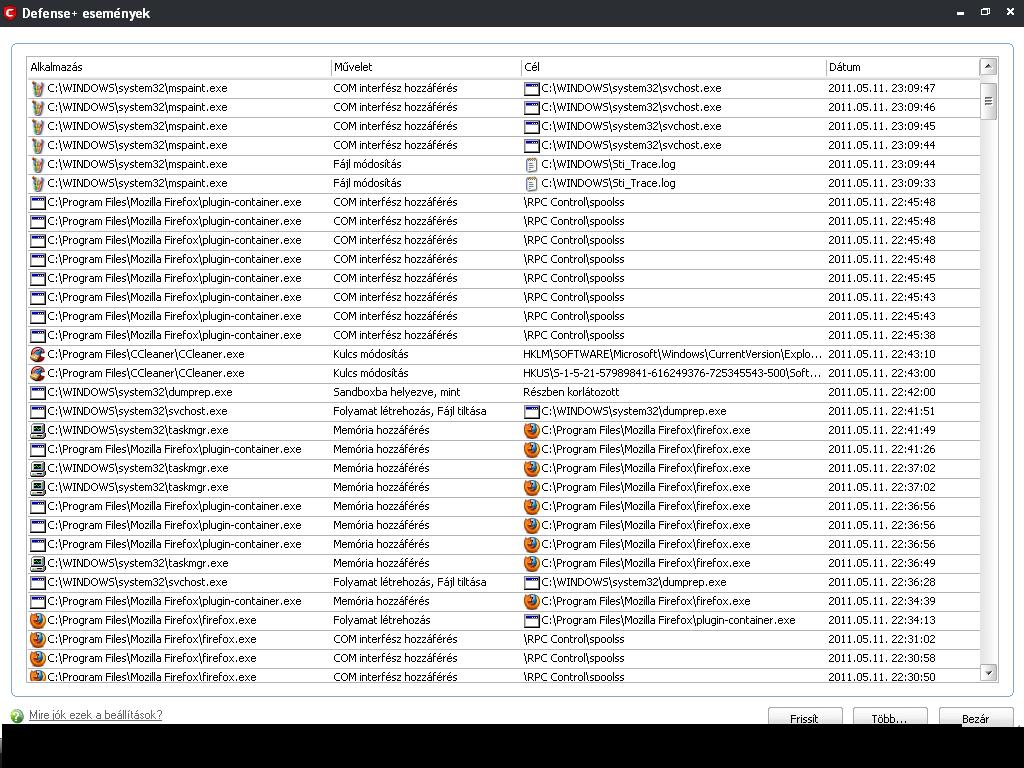The image size is (1024, 768).
Task: Sort events by the Dátum column header
Action: click(903, 67)
